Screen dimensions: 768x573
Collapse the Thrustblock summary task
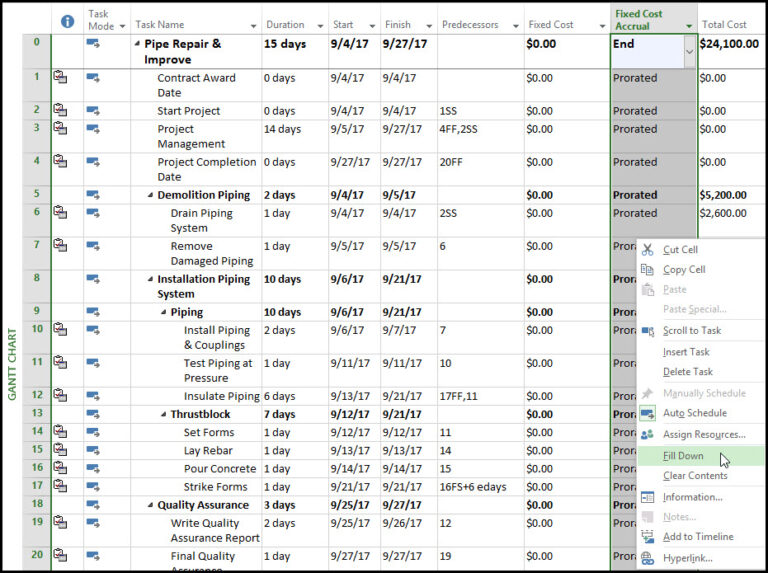pyautogui.click(x=164, y=414)
